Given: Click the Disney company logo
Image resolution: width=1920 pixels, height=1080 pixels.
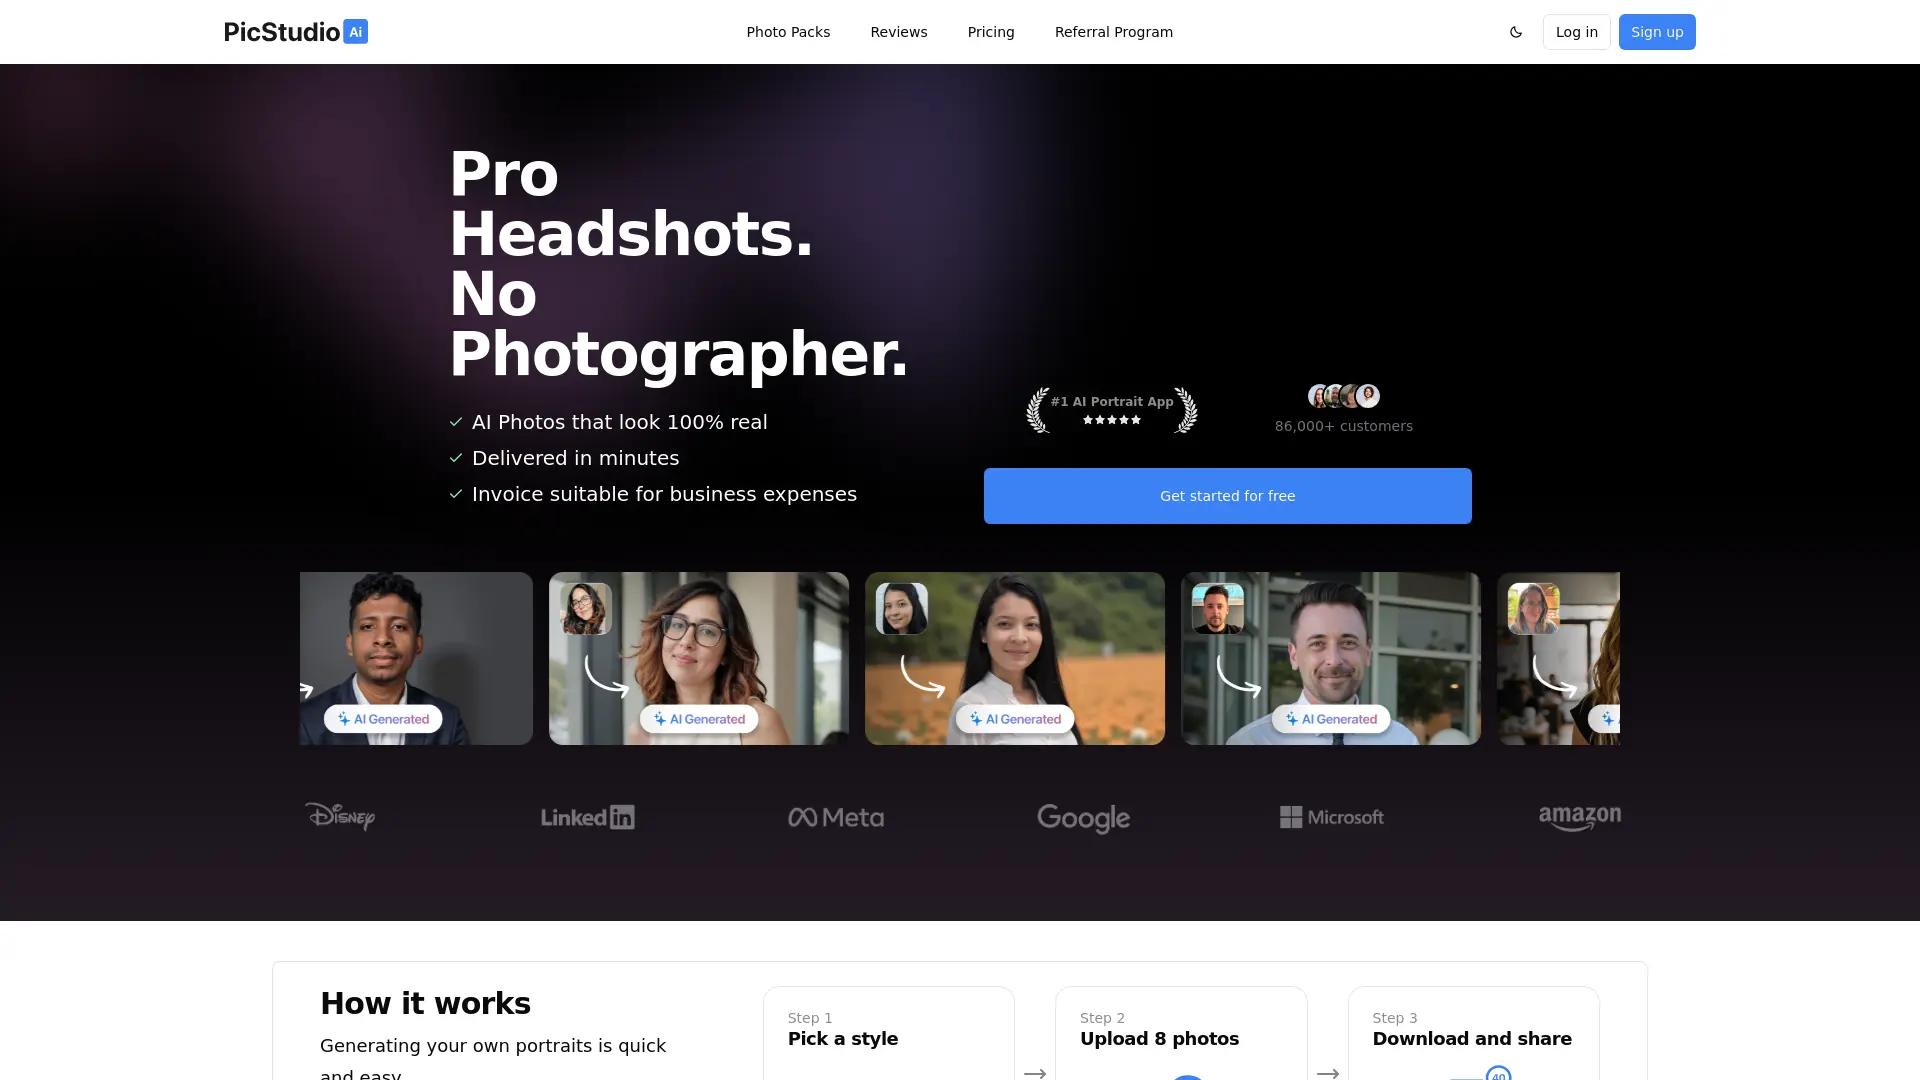Looking at the screenshot, I should 340,817.
